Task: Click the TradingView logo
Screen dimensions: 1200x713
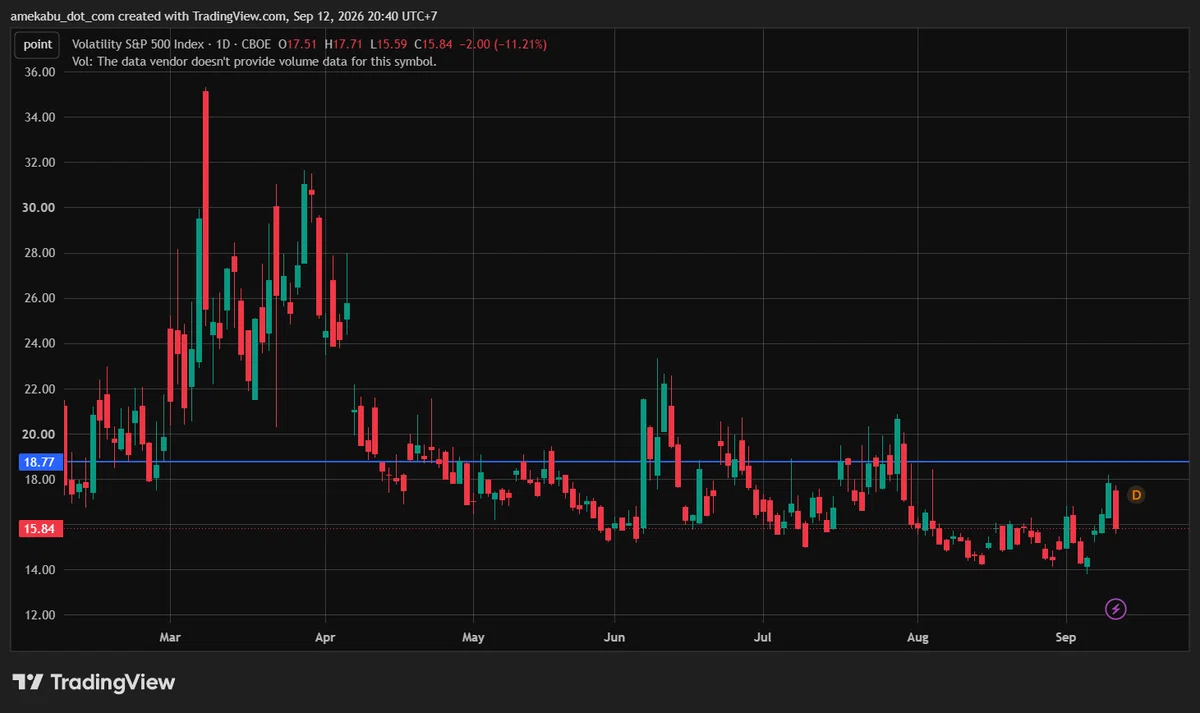Action: pos(94,682)
